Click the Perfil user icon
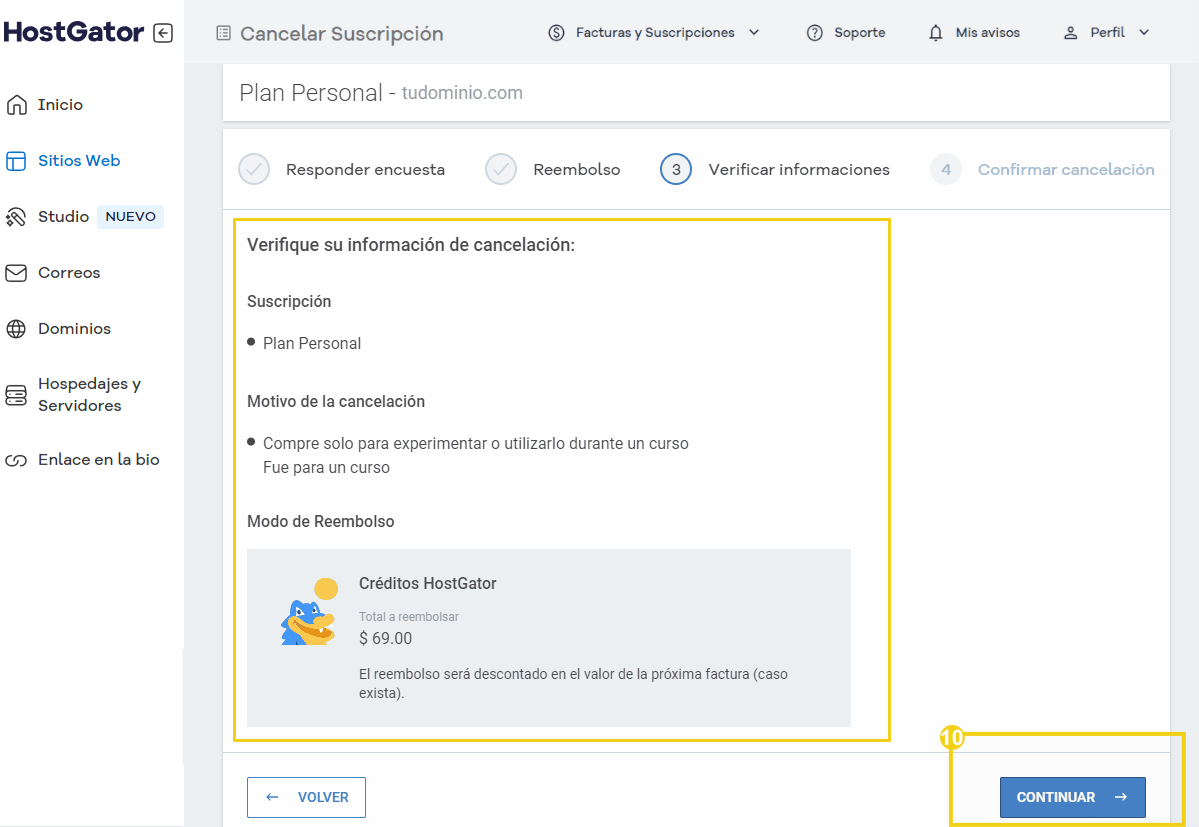This screenshot has height=827, width=1199. coord(1071,33)
